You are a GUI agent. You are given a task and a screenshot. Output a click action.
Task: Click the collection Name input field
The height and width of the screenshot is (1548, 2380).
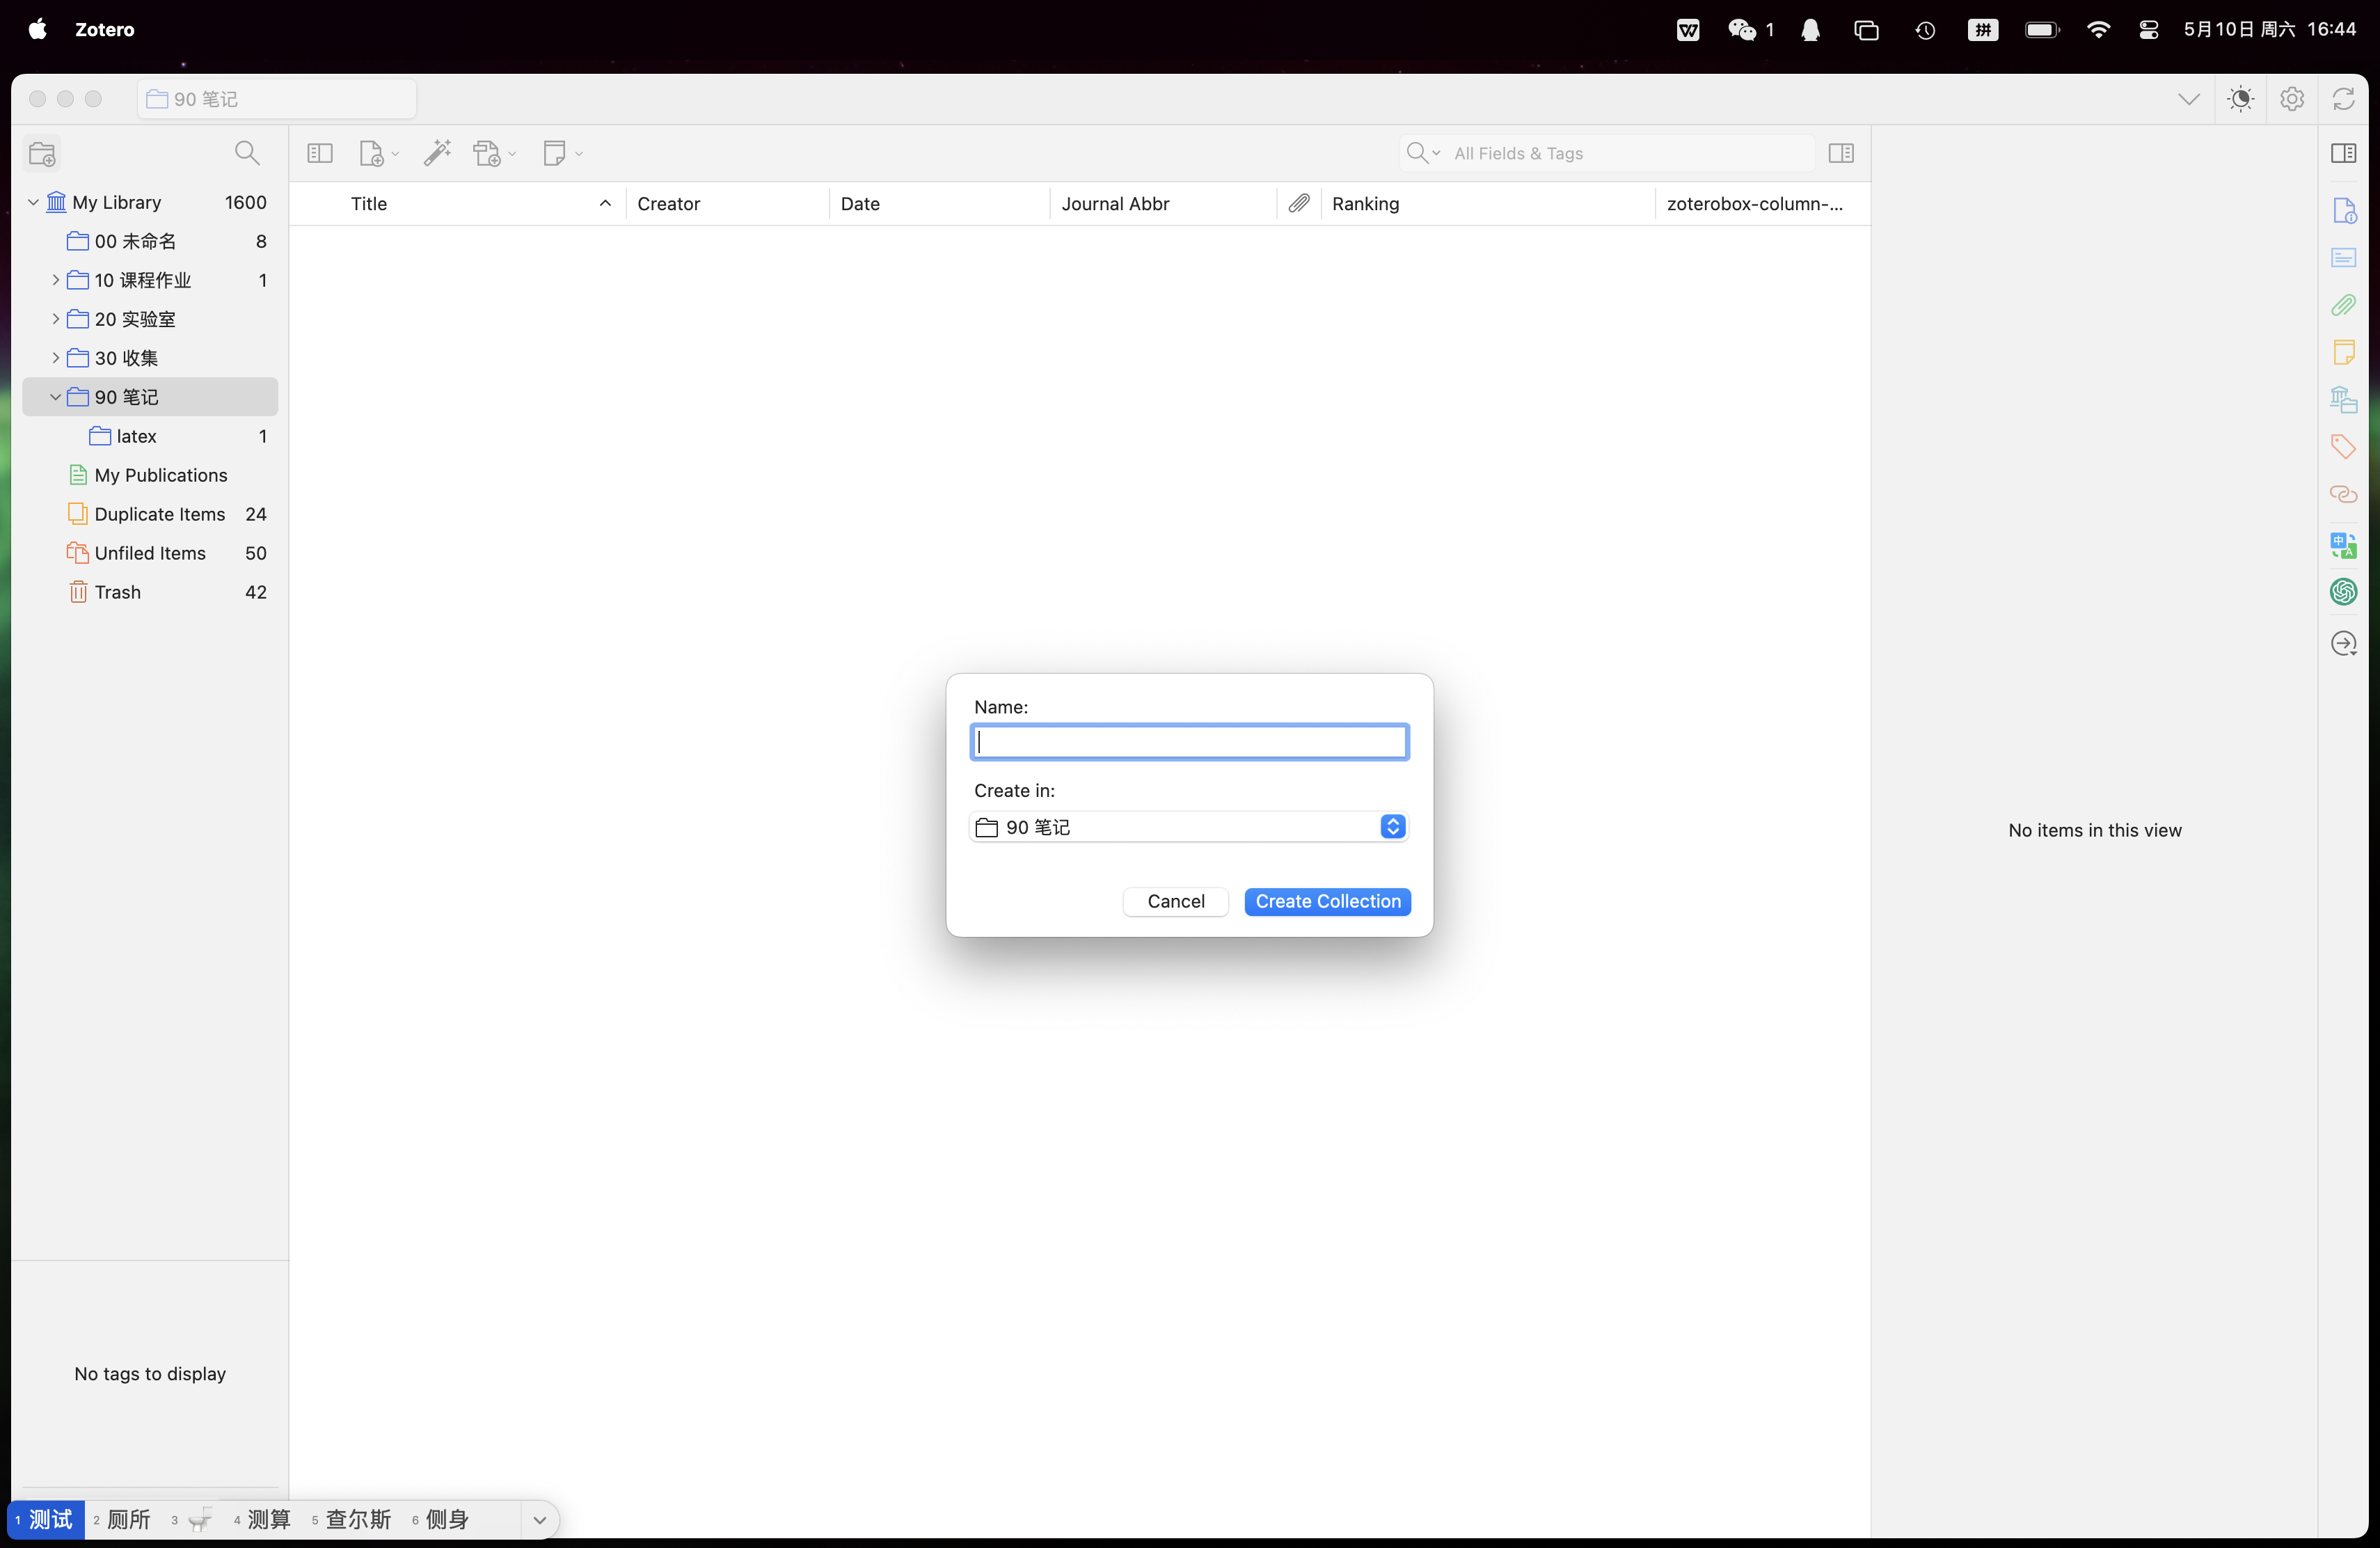(x=1189, y=742)
